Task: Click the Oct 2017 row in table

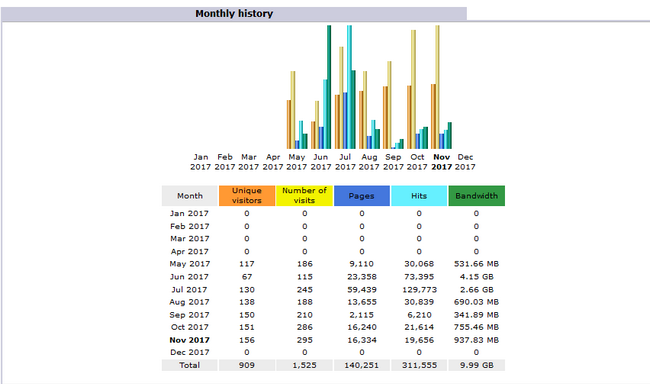Action: click(333, 327)
